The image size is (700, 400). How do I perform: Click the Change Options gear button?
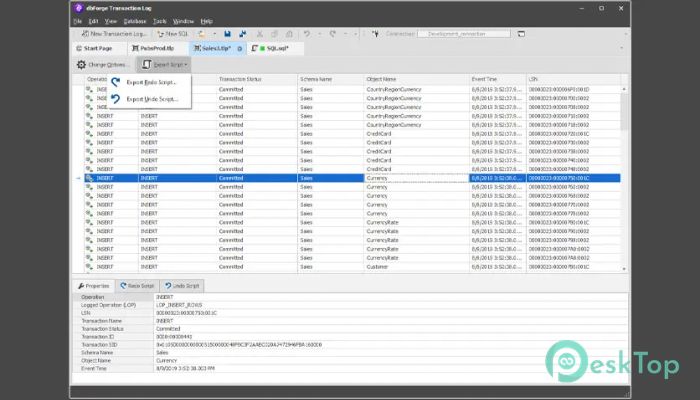pos(102,65)
